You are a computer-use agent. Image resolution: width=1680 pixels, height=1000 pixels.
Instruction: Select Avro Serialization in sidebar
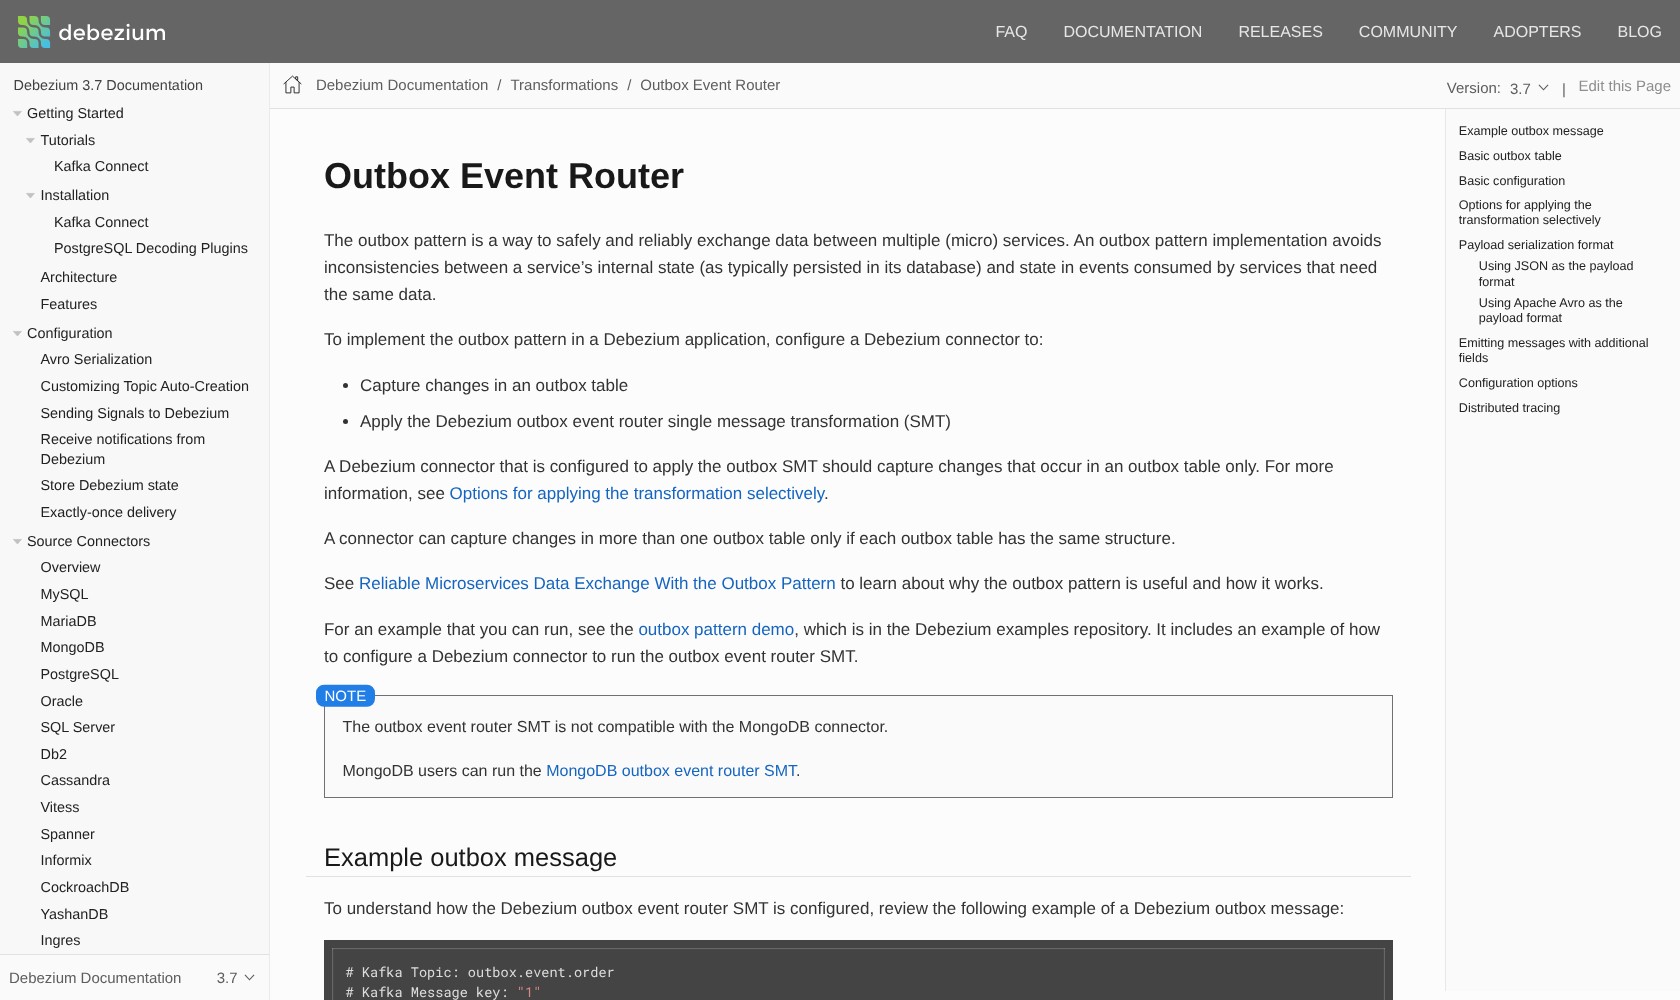click(96, 359)
